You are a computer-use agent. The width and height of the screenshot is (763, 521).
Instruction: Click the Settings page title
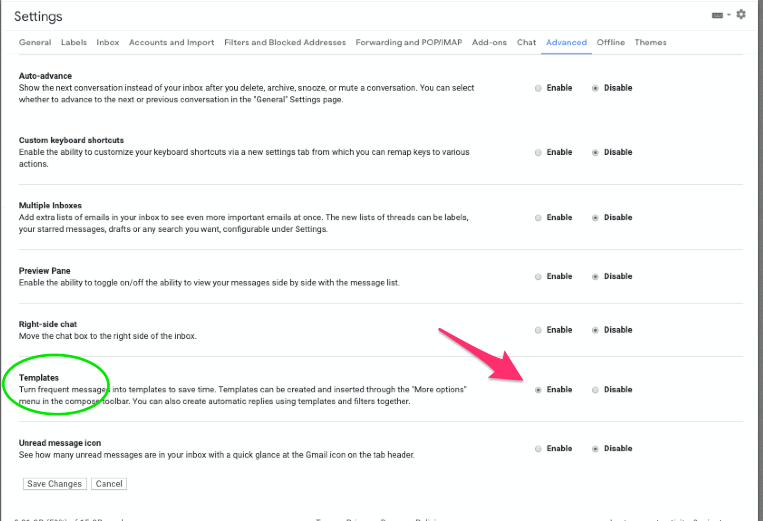pos(38,16)
